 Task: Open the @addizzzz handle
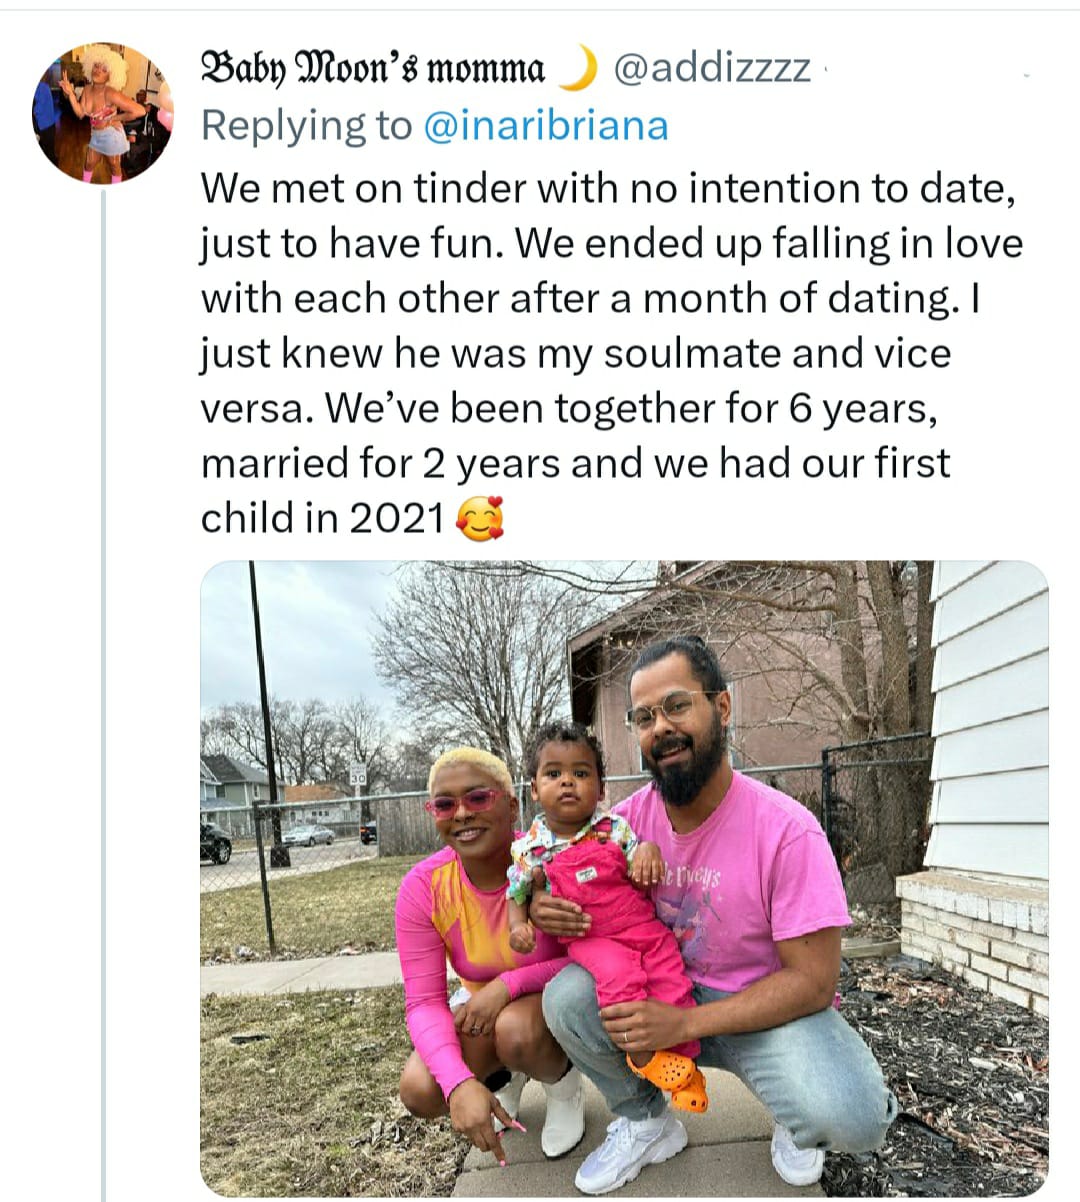711,69
